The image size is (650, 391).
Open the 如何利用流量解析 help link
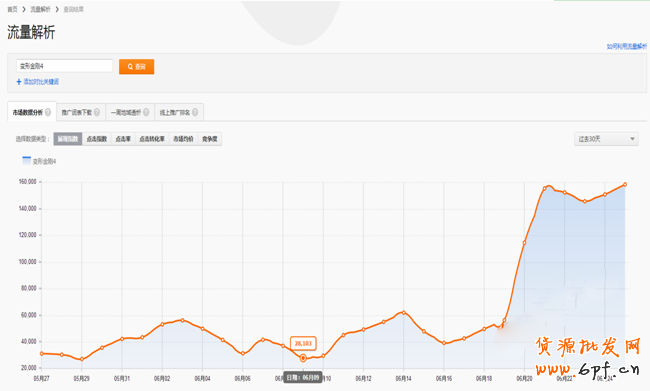[627, 46]
